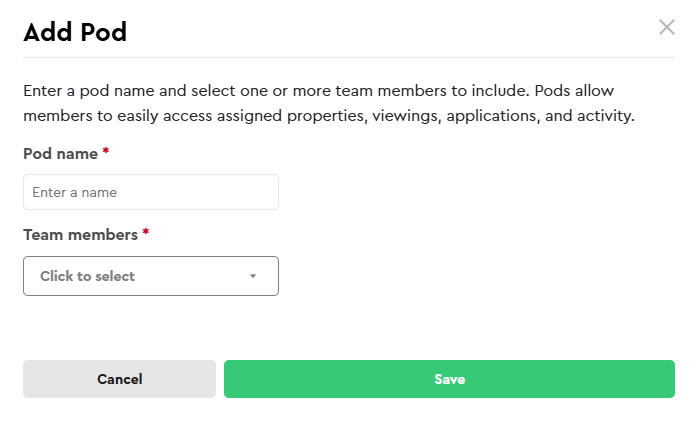Dismiss dialog via the gray X icon
697x440 pixels.
pyautogui.click(x=666, y=28)
